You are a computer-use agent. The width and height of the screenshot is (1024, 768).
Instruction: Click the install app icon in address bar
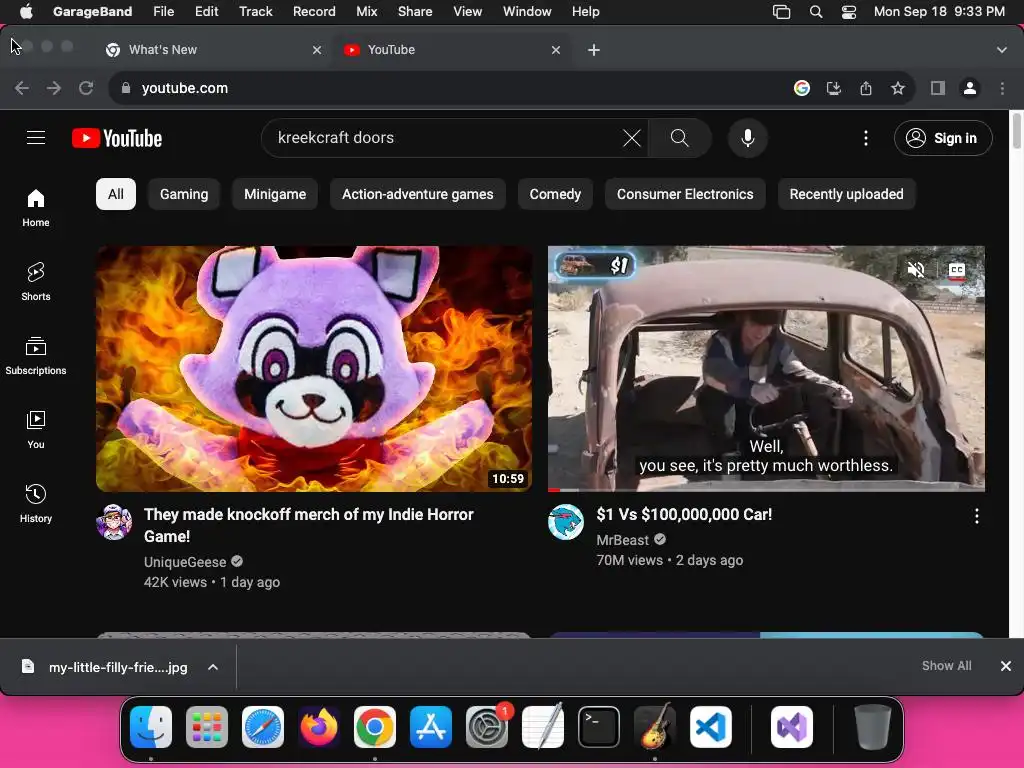point(834,88)
